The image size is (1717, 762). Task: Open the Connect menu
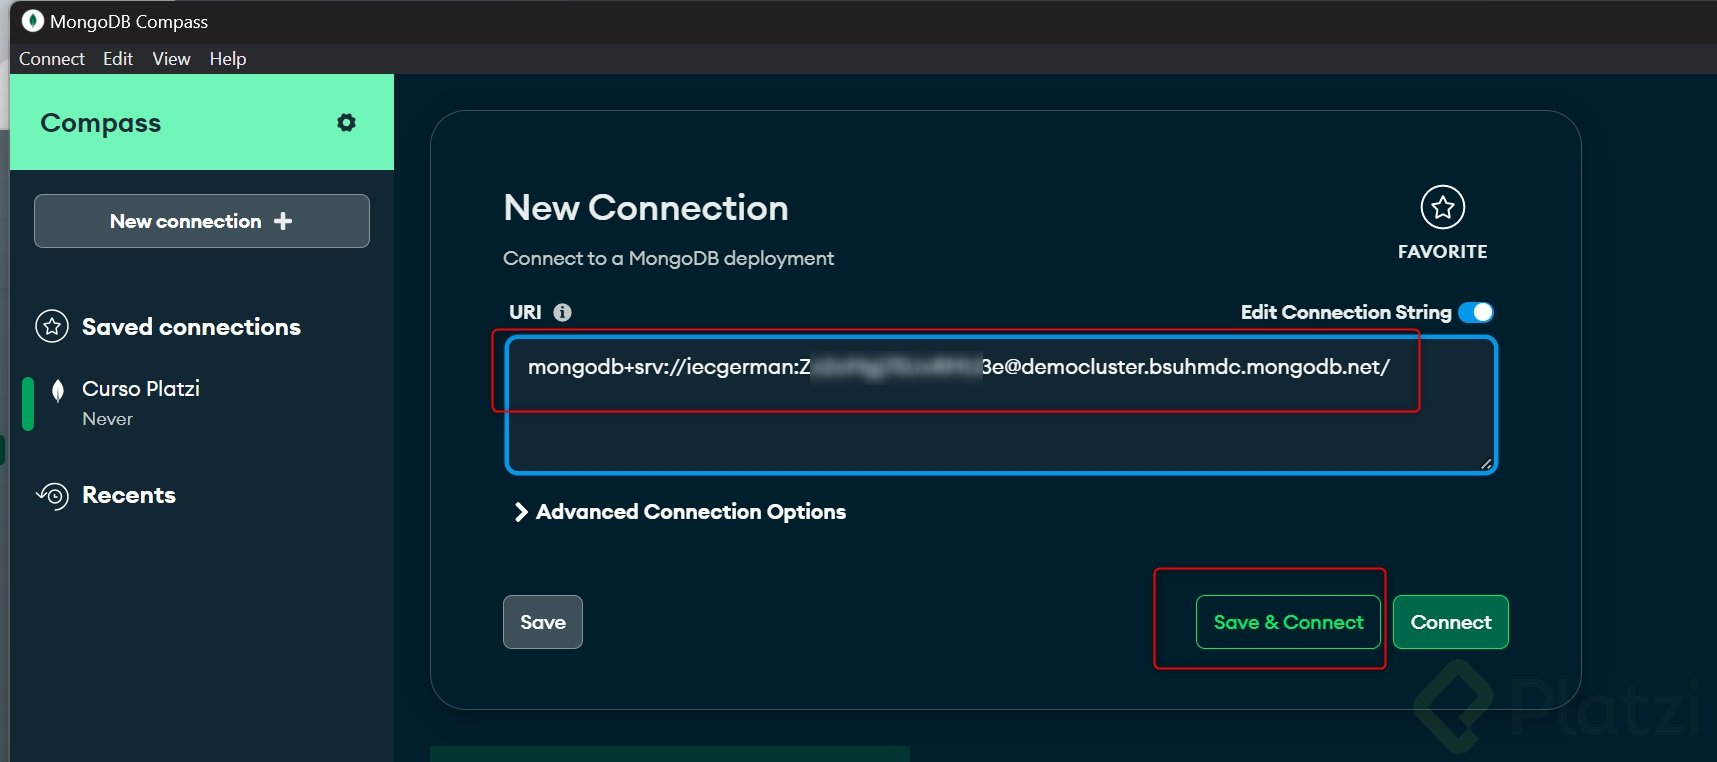pyautogui.click(x=52, y=59)
